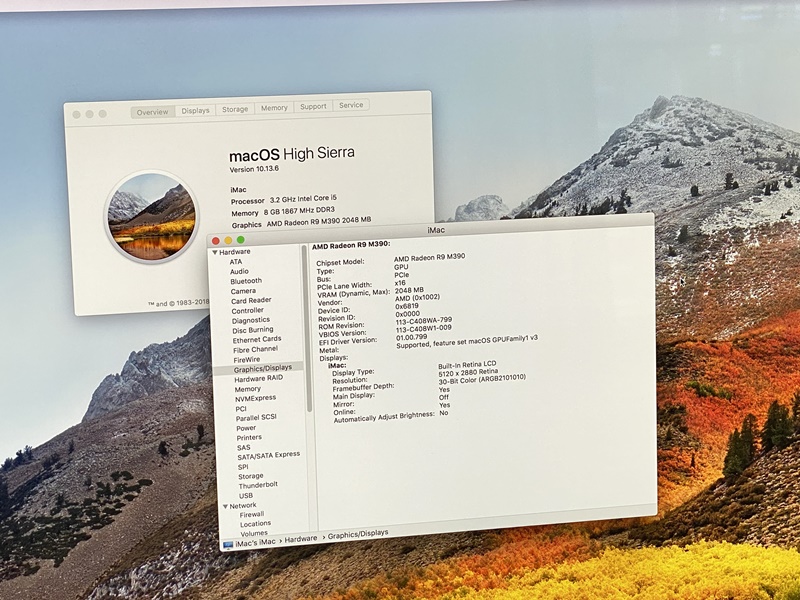Select PCI in the Hardware list
This screenshot has width=800, height=600.
tap(241, 409)
